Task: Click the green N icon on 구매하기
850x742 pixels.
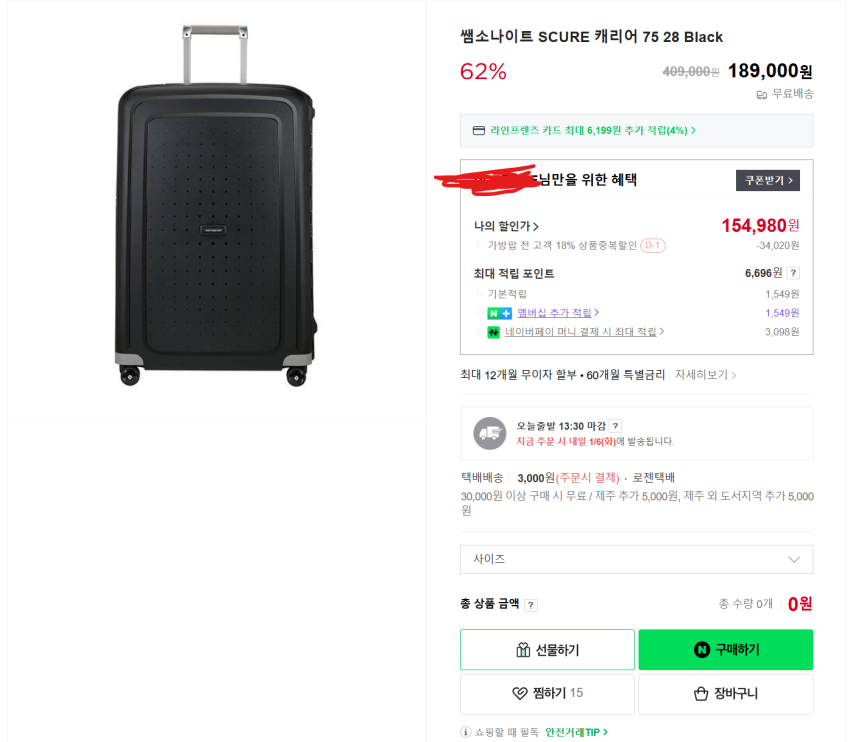Action: point(701,650)
